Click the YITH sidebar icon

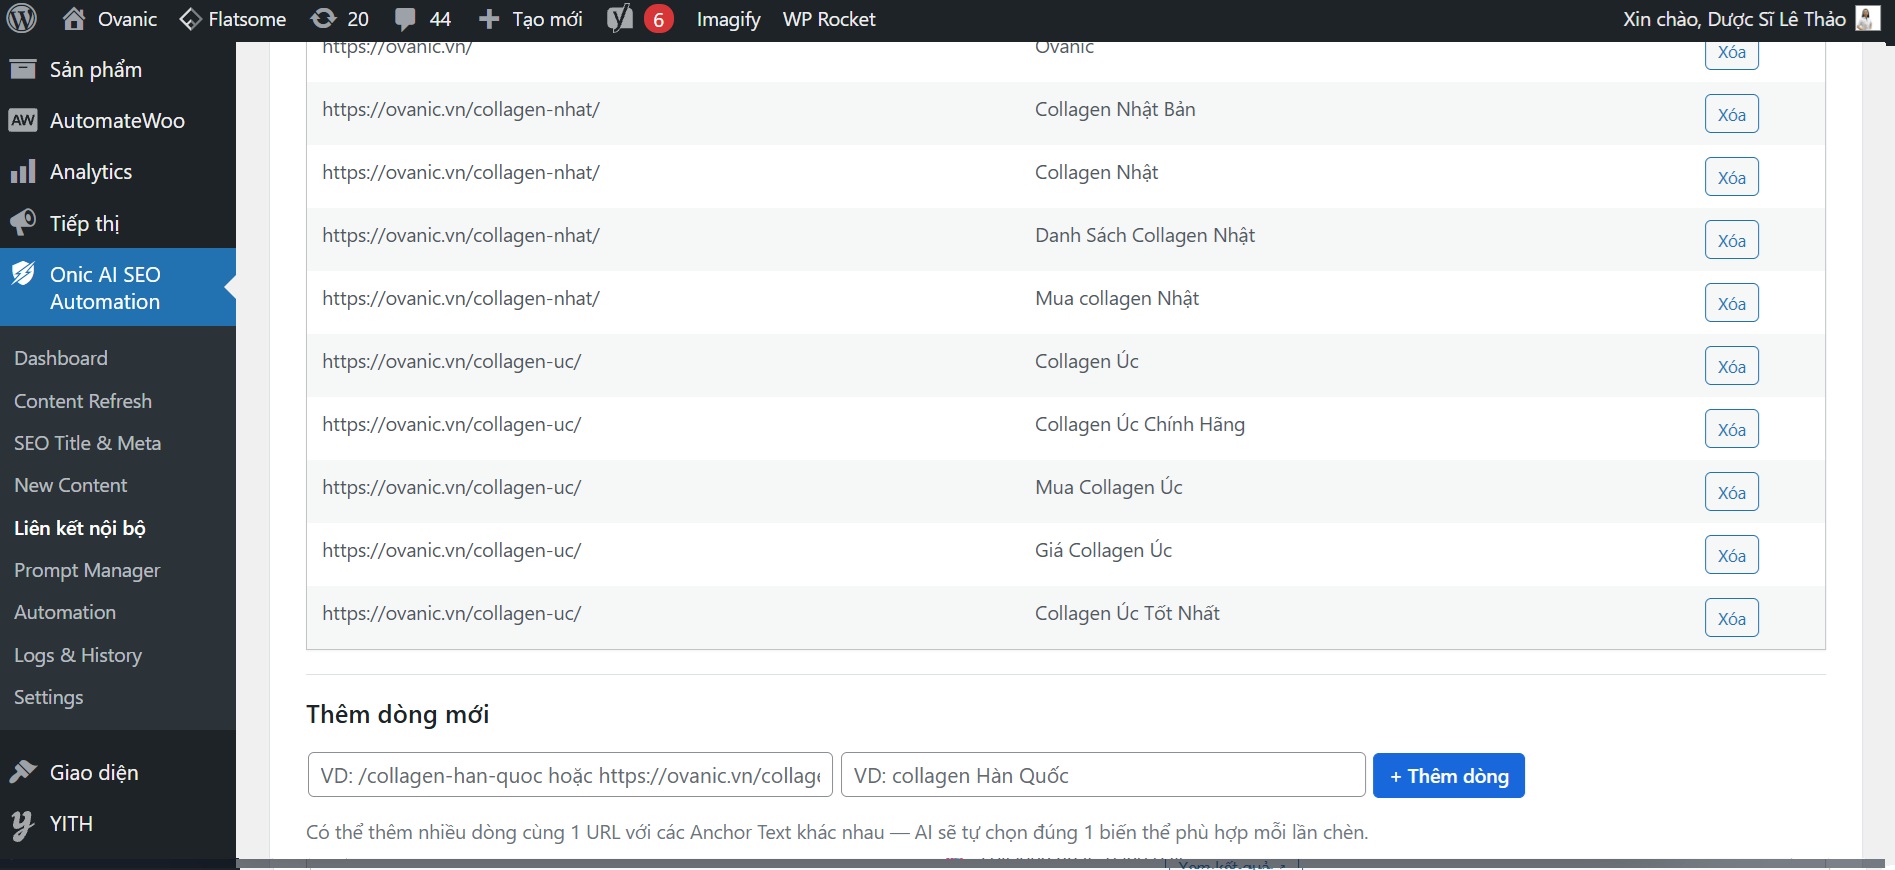pos(23,824)
